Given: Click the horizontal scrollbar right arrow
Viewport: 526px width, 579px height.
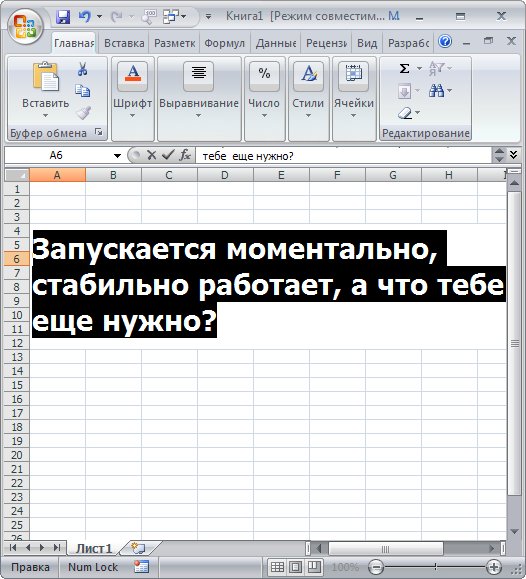Looking at the screenshot, I should (x=491, y=549).
